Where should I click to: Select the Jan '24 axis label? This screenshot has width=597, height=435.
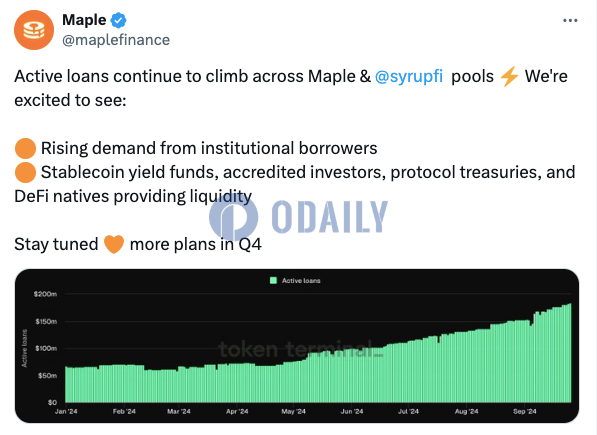click(x=66, y=411)
